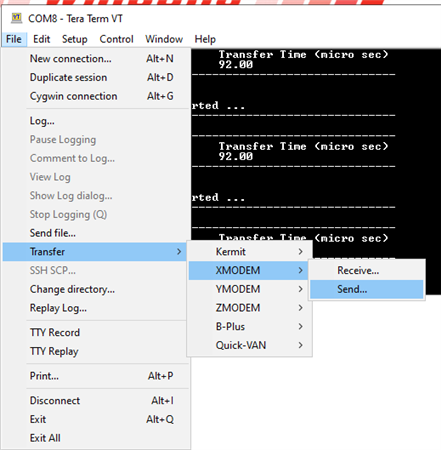The image size is (441, 450).
Task: Click Print... menu item
Action: coord(96,376)
